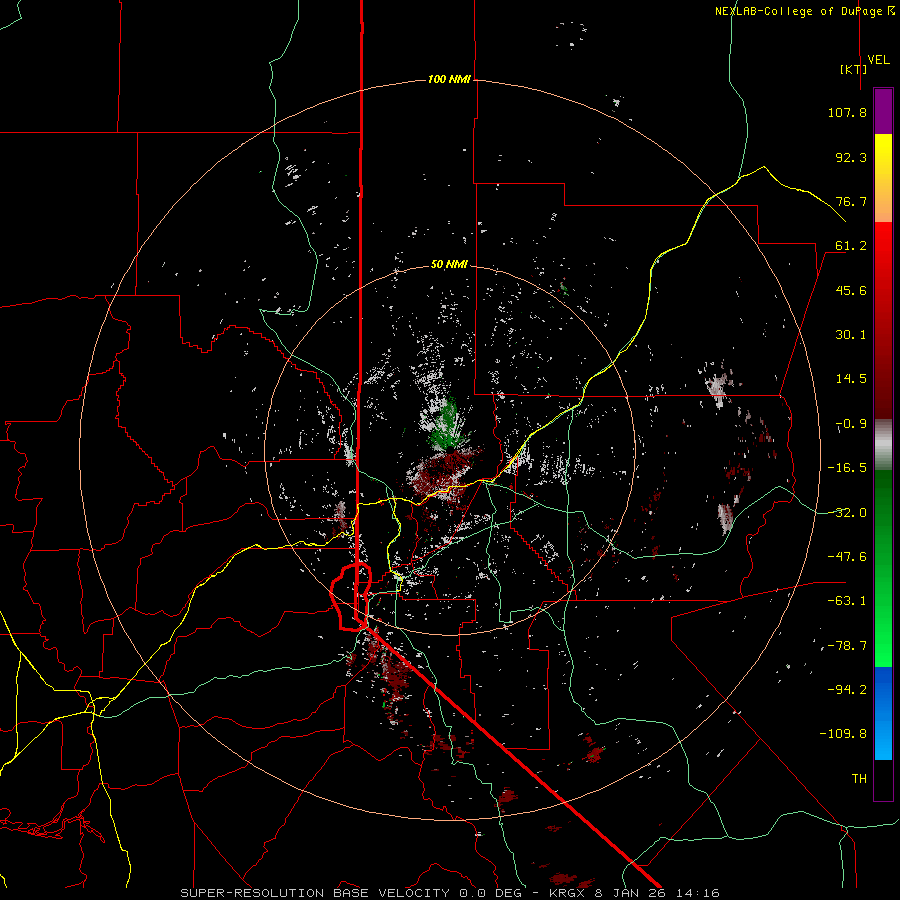Click the blue segment of velocity color bar
900x900 pixels.
(x=883, y=713)
